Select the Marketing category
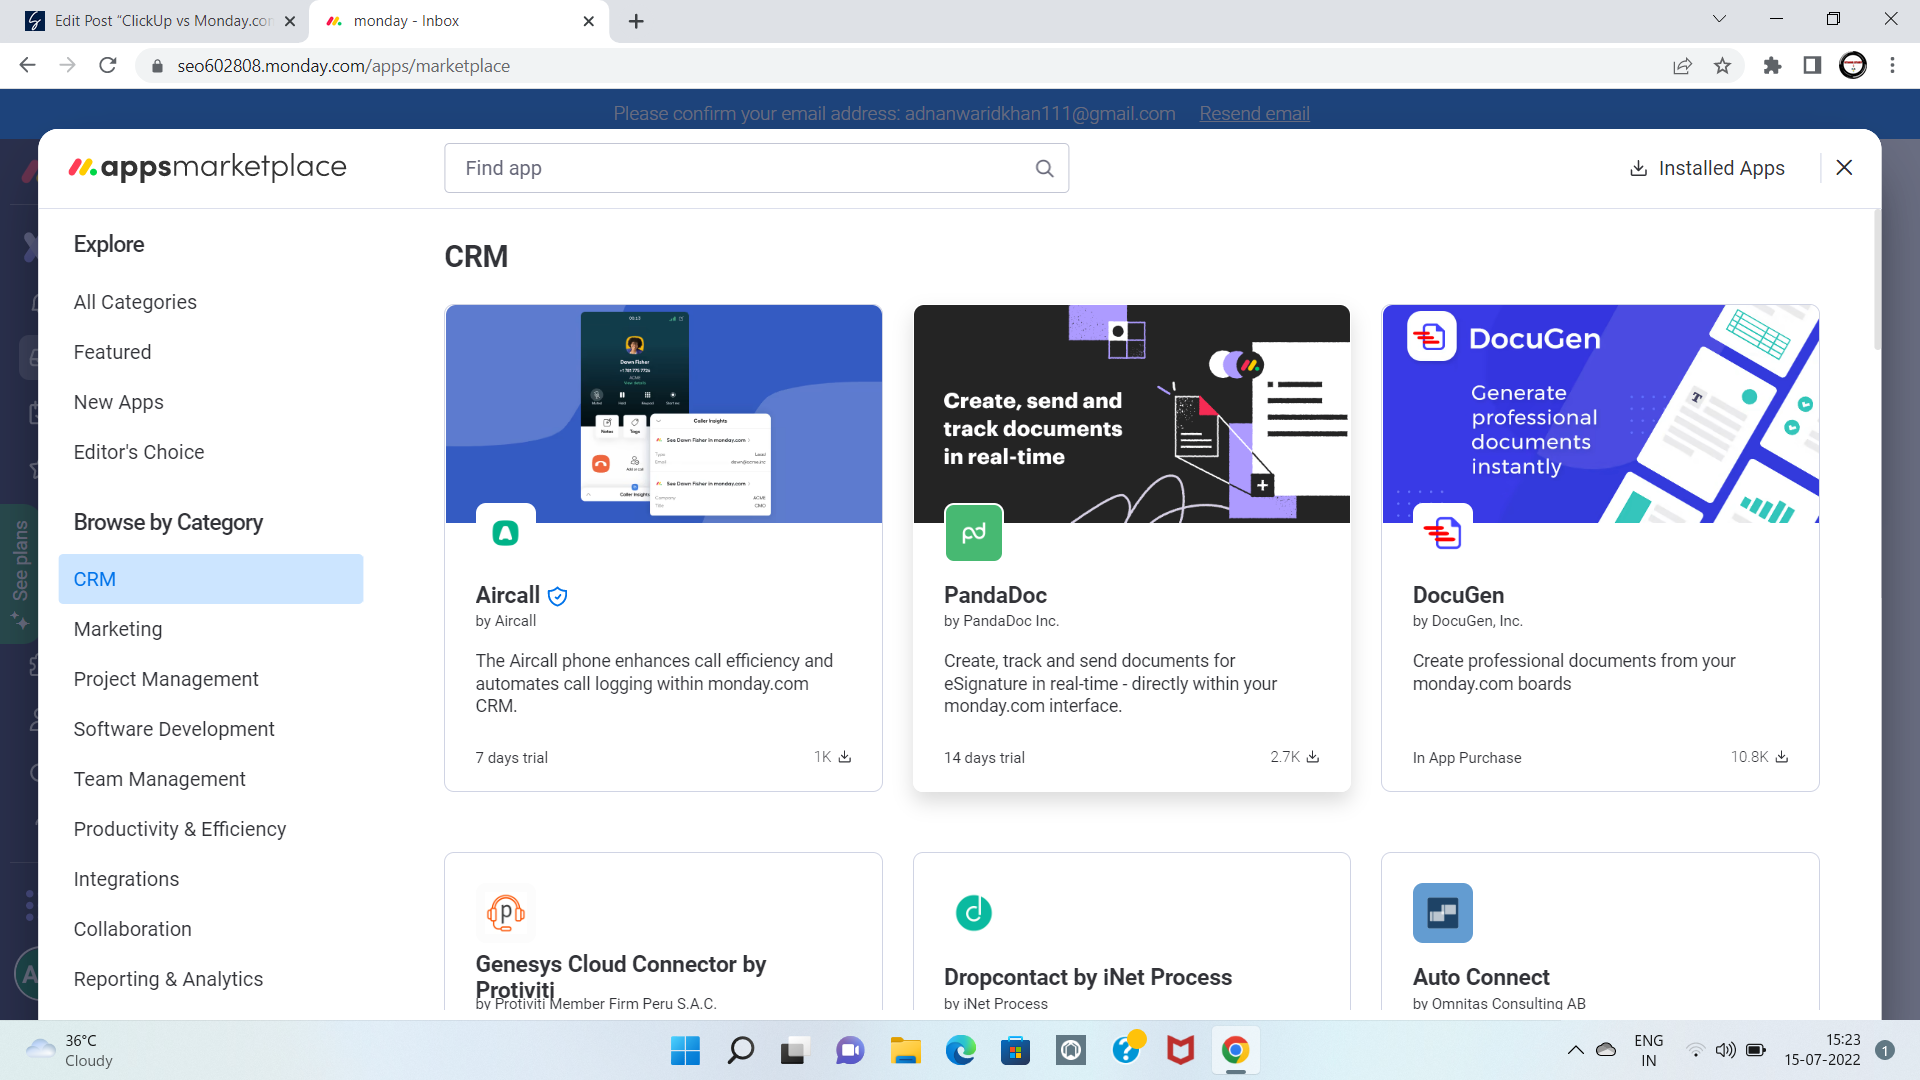 click(118, 629)
